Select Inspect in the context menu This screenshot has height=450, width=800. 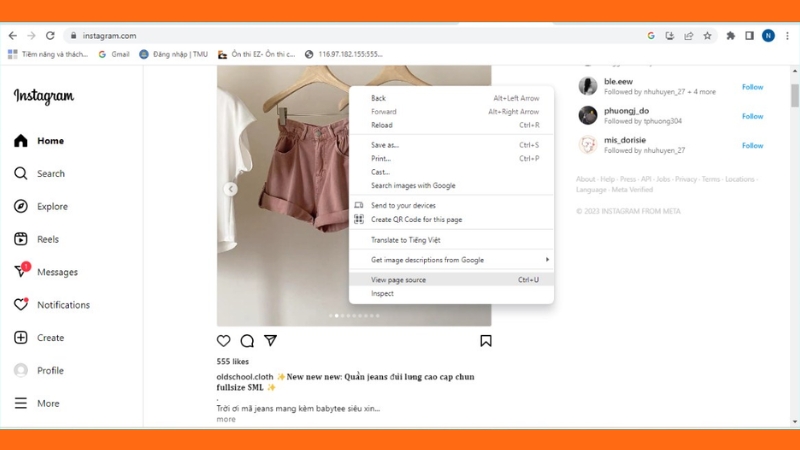click(x=451, y=293)
